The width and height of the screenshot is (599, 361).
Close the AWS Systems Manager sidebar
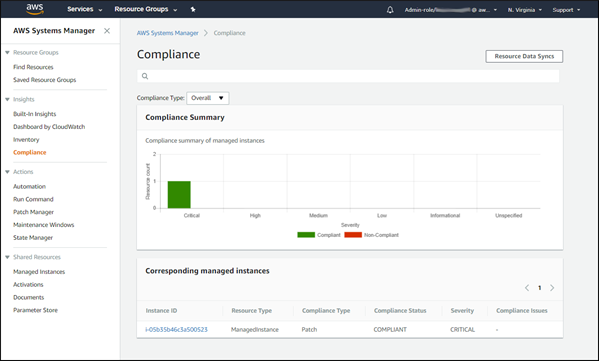point(107,31)
